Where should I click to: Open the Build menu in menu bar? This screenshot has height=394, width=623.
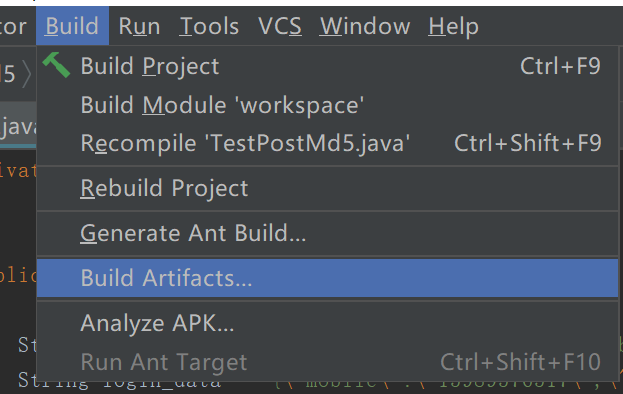pos(72,26)
